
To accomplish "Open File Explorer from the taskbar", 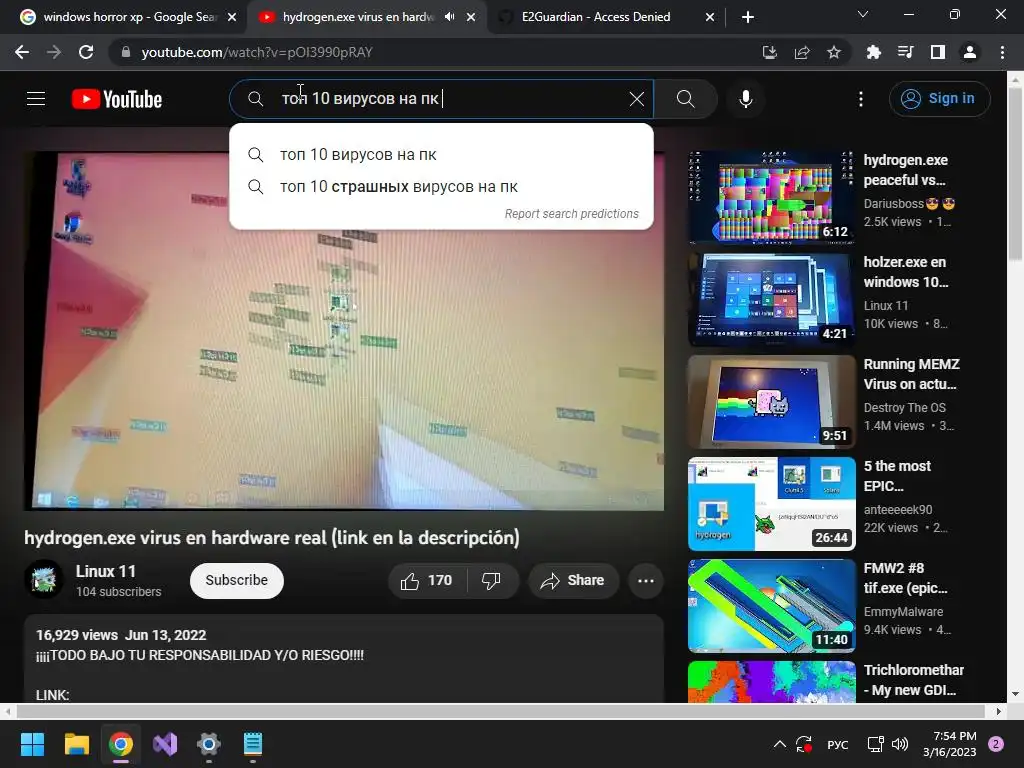I will (x=77, y=744).
